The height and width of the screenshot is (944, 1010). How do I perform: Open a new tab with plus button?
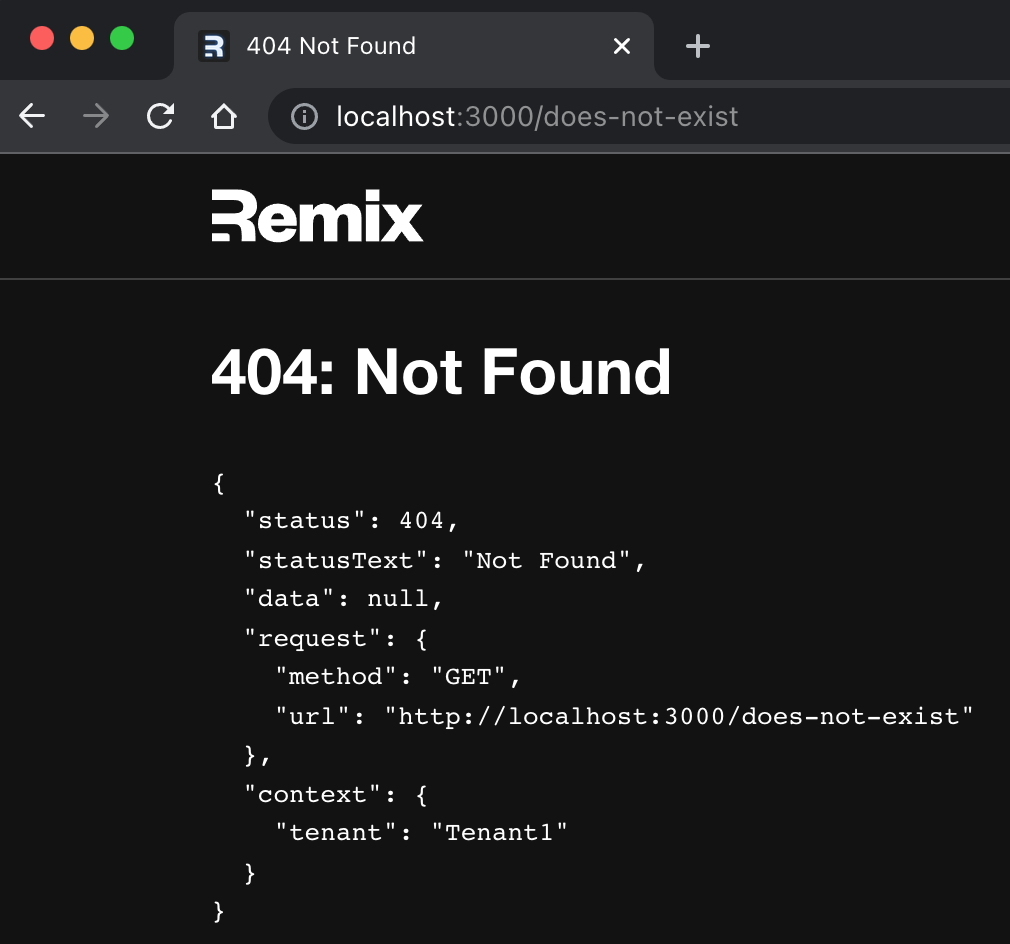698,46
